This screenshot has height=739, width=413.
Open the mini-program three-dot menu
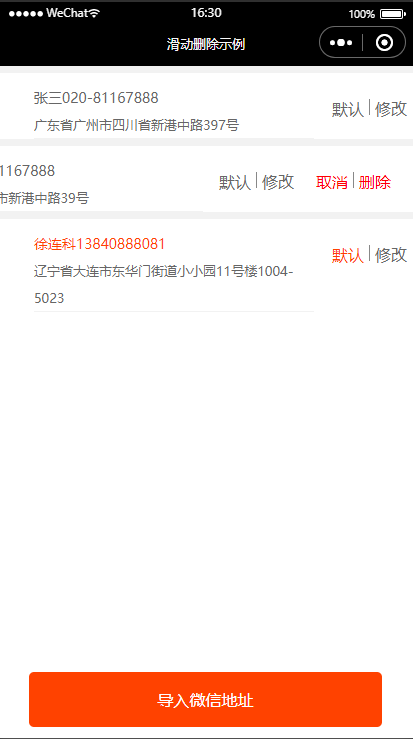(x=341, y=43)
